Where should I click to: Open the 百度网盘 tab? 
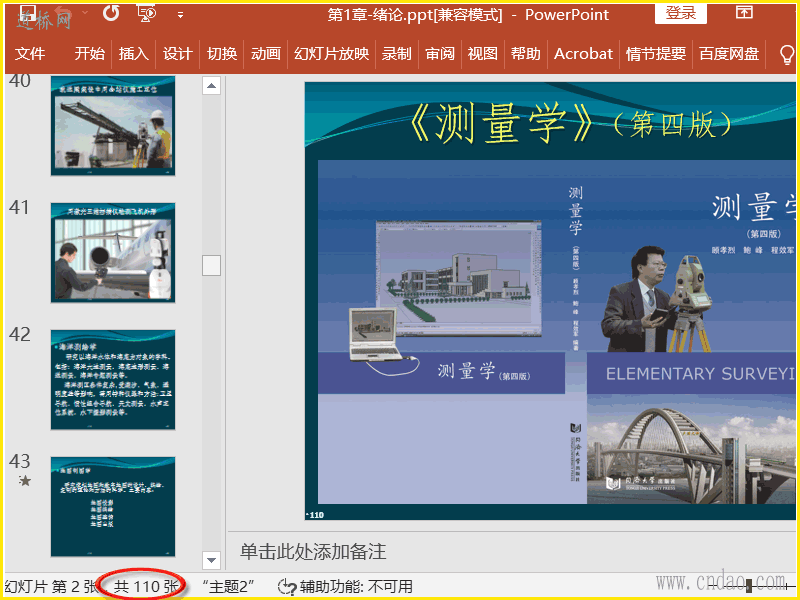[729, 54]
